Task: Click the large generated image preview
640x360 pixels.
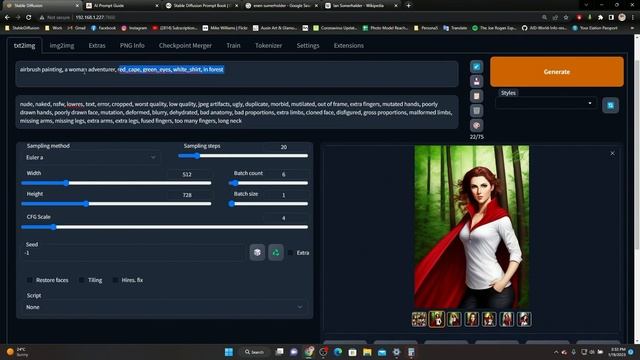Action: pyautogui.click(x=472, y=227)
